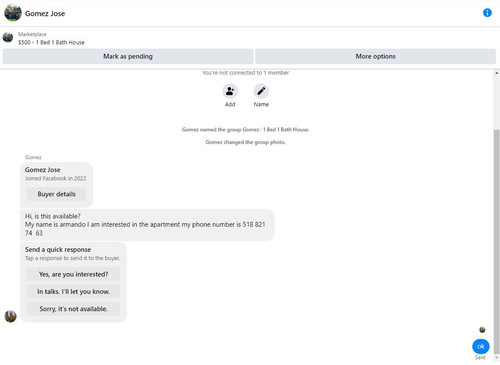The image size is (500, 365).
Task: Click the "Send a quick response" heading
Action: pos(58,249)
